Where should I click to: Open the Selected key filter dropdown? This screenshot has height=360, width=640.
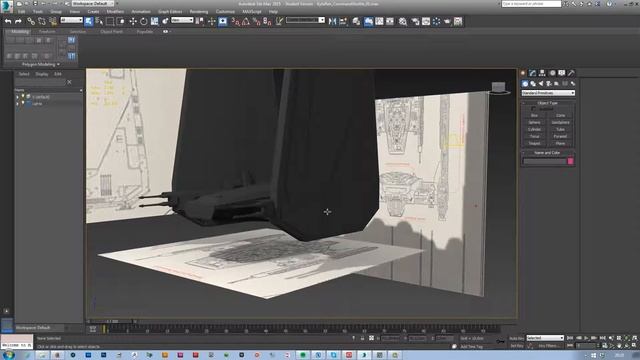coord(545,338)
